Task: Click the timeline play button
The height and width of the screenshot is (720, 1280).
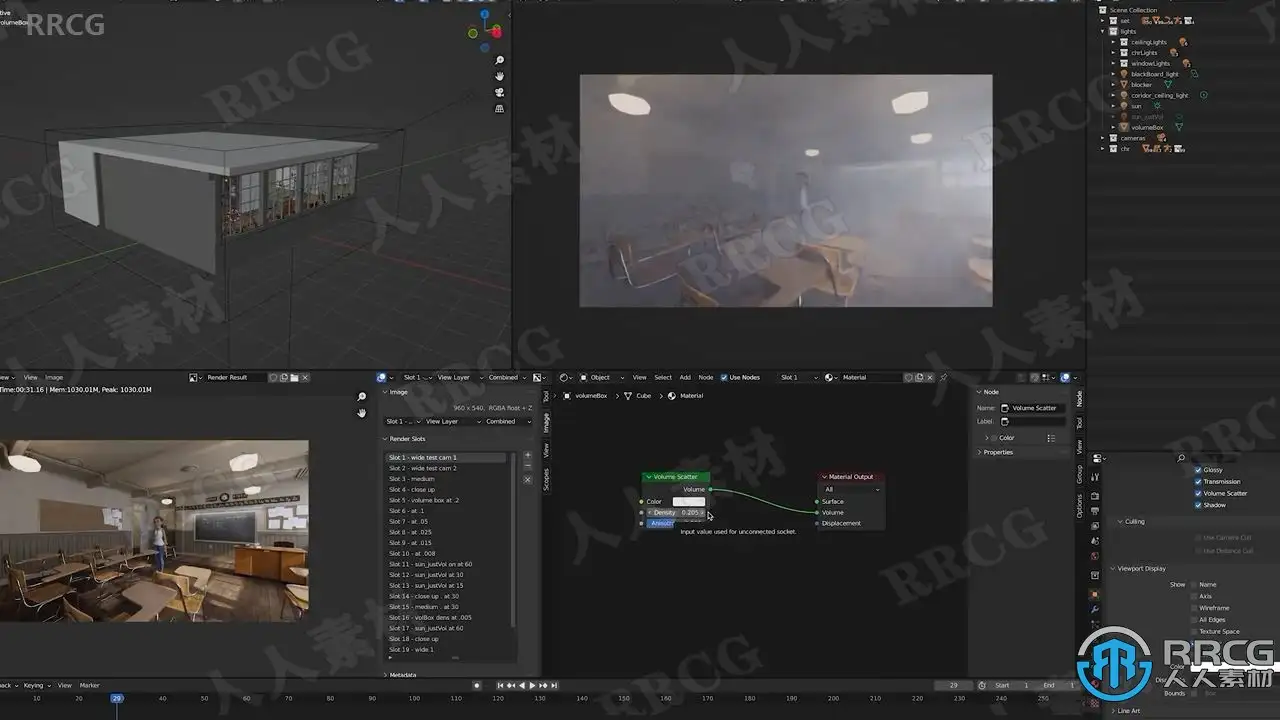Action: pos(532,685)
